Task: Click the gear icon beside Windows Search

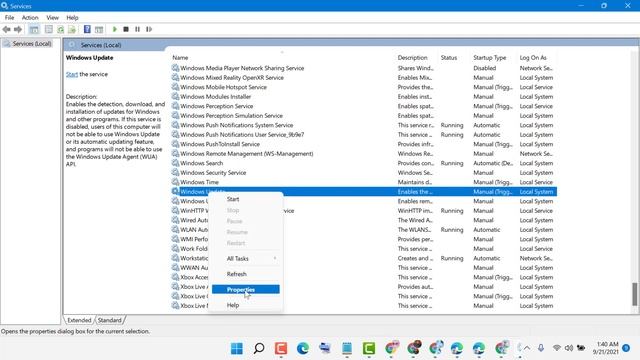Action: pyautogui.click(x=176, y=163)
